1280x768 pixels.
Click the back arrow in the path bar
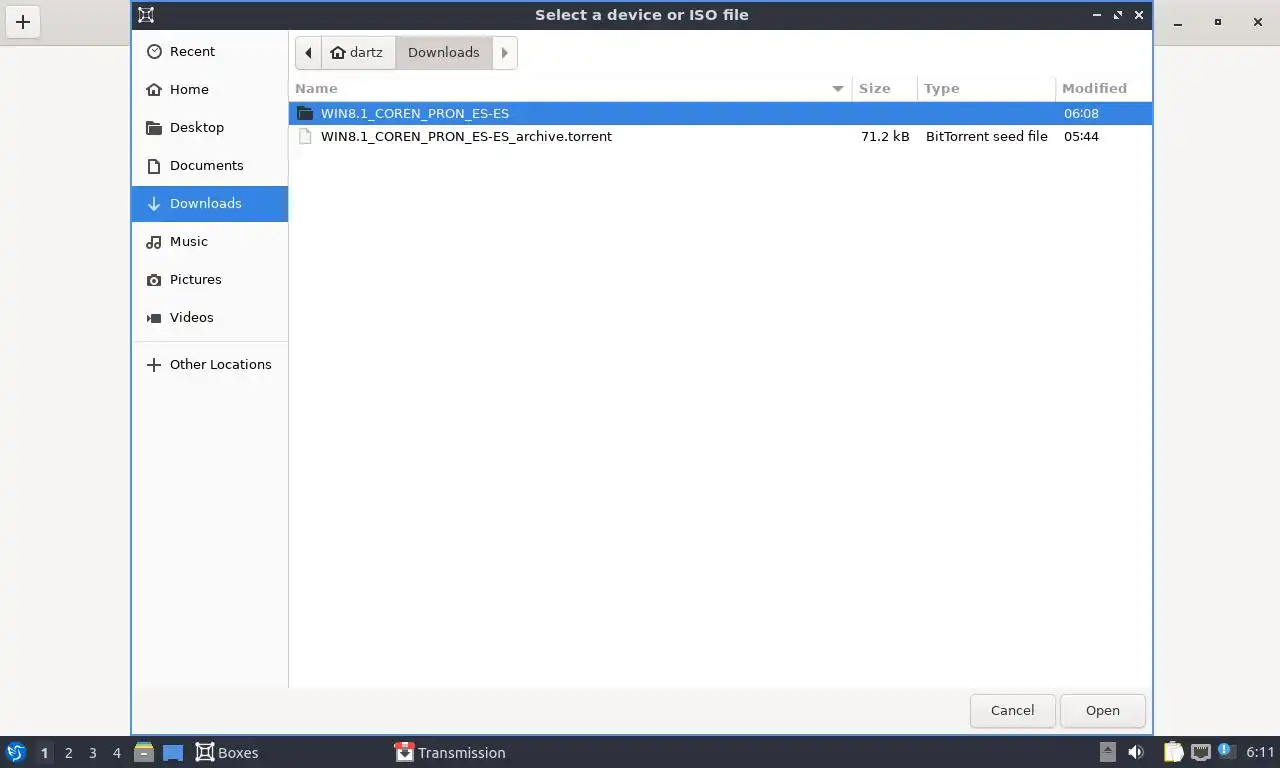308,52
